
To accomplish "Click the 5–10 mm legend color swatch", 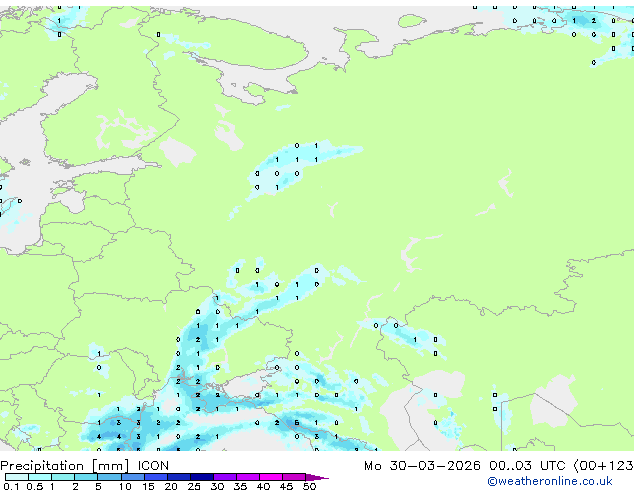I will [109, 477].
